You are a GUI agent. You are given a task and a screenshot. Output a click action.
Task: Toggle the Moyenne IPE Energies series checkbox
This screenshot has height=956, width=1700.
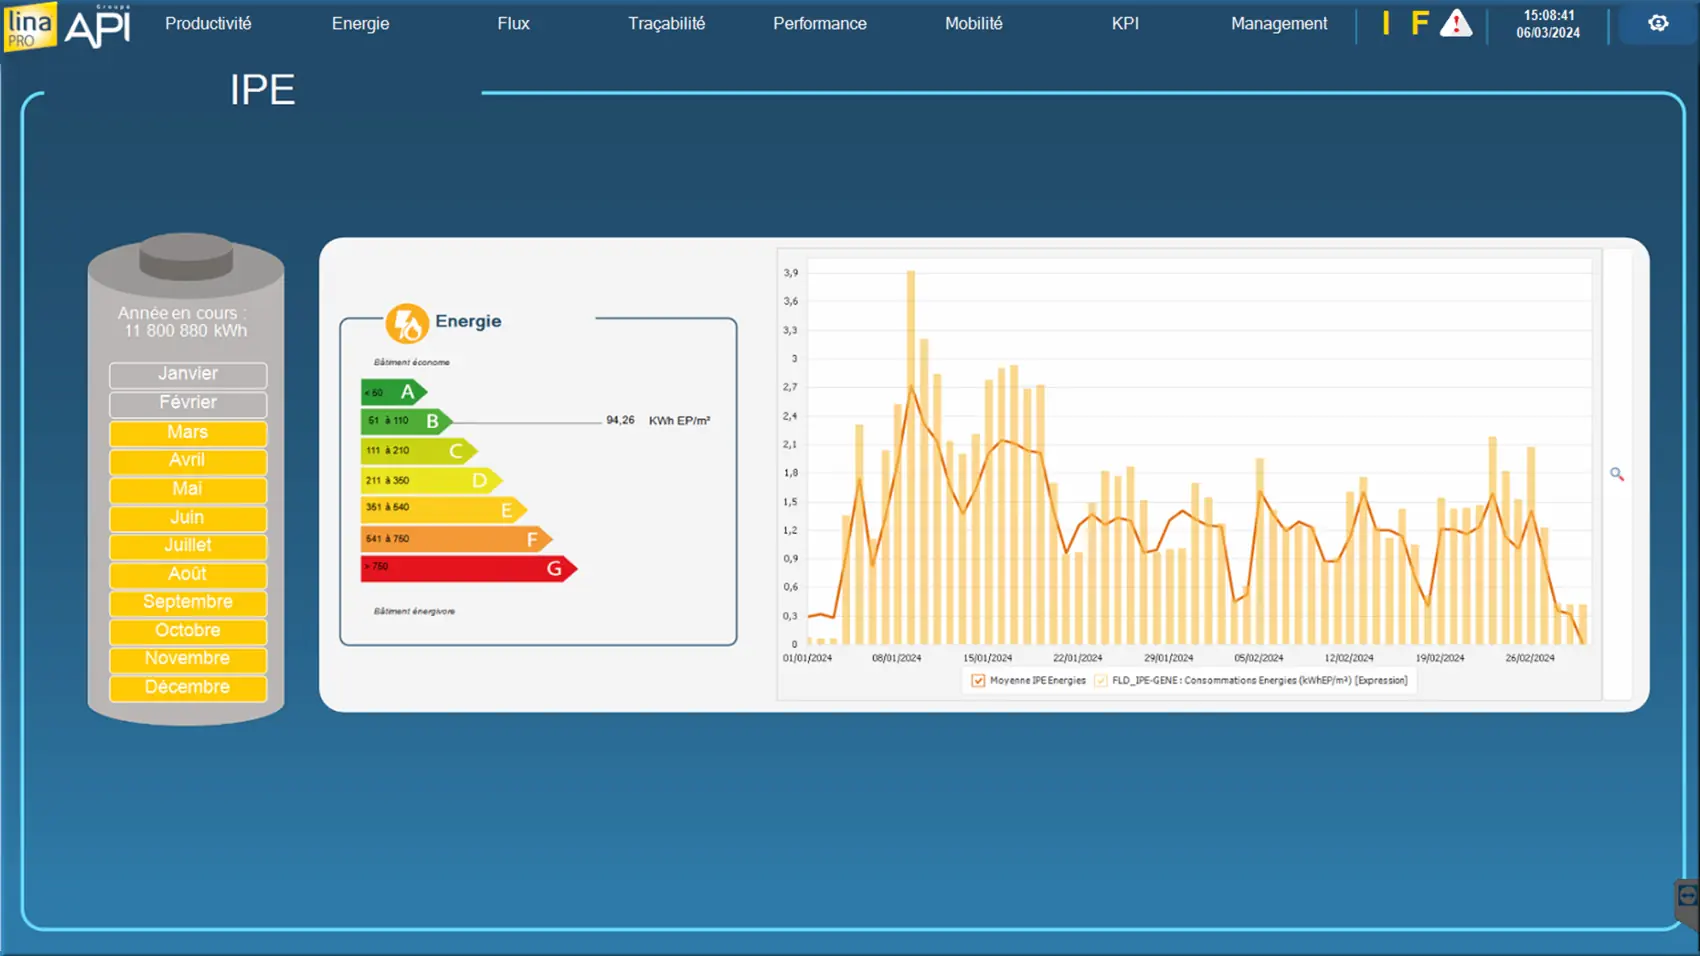(978, 681)
